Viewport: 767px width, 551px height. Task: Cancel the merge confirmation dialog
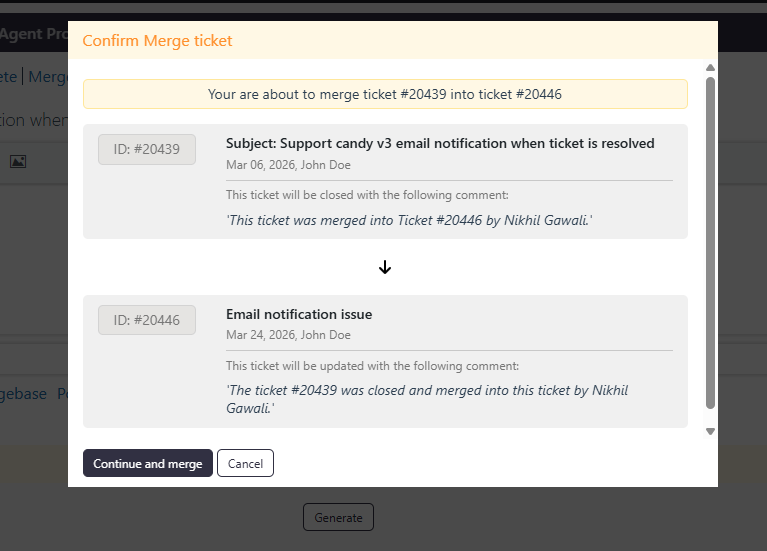[x=245, y=463]
